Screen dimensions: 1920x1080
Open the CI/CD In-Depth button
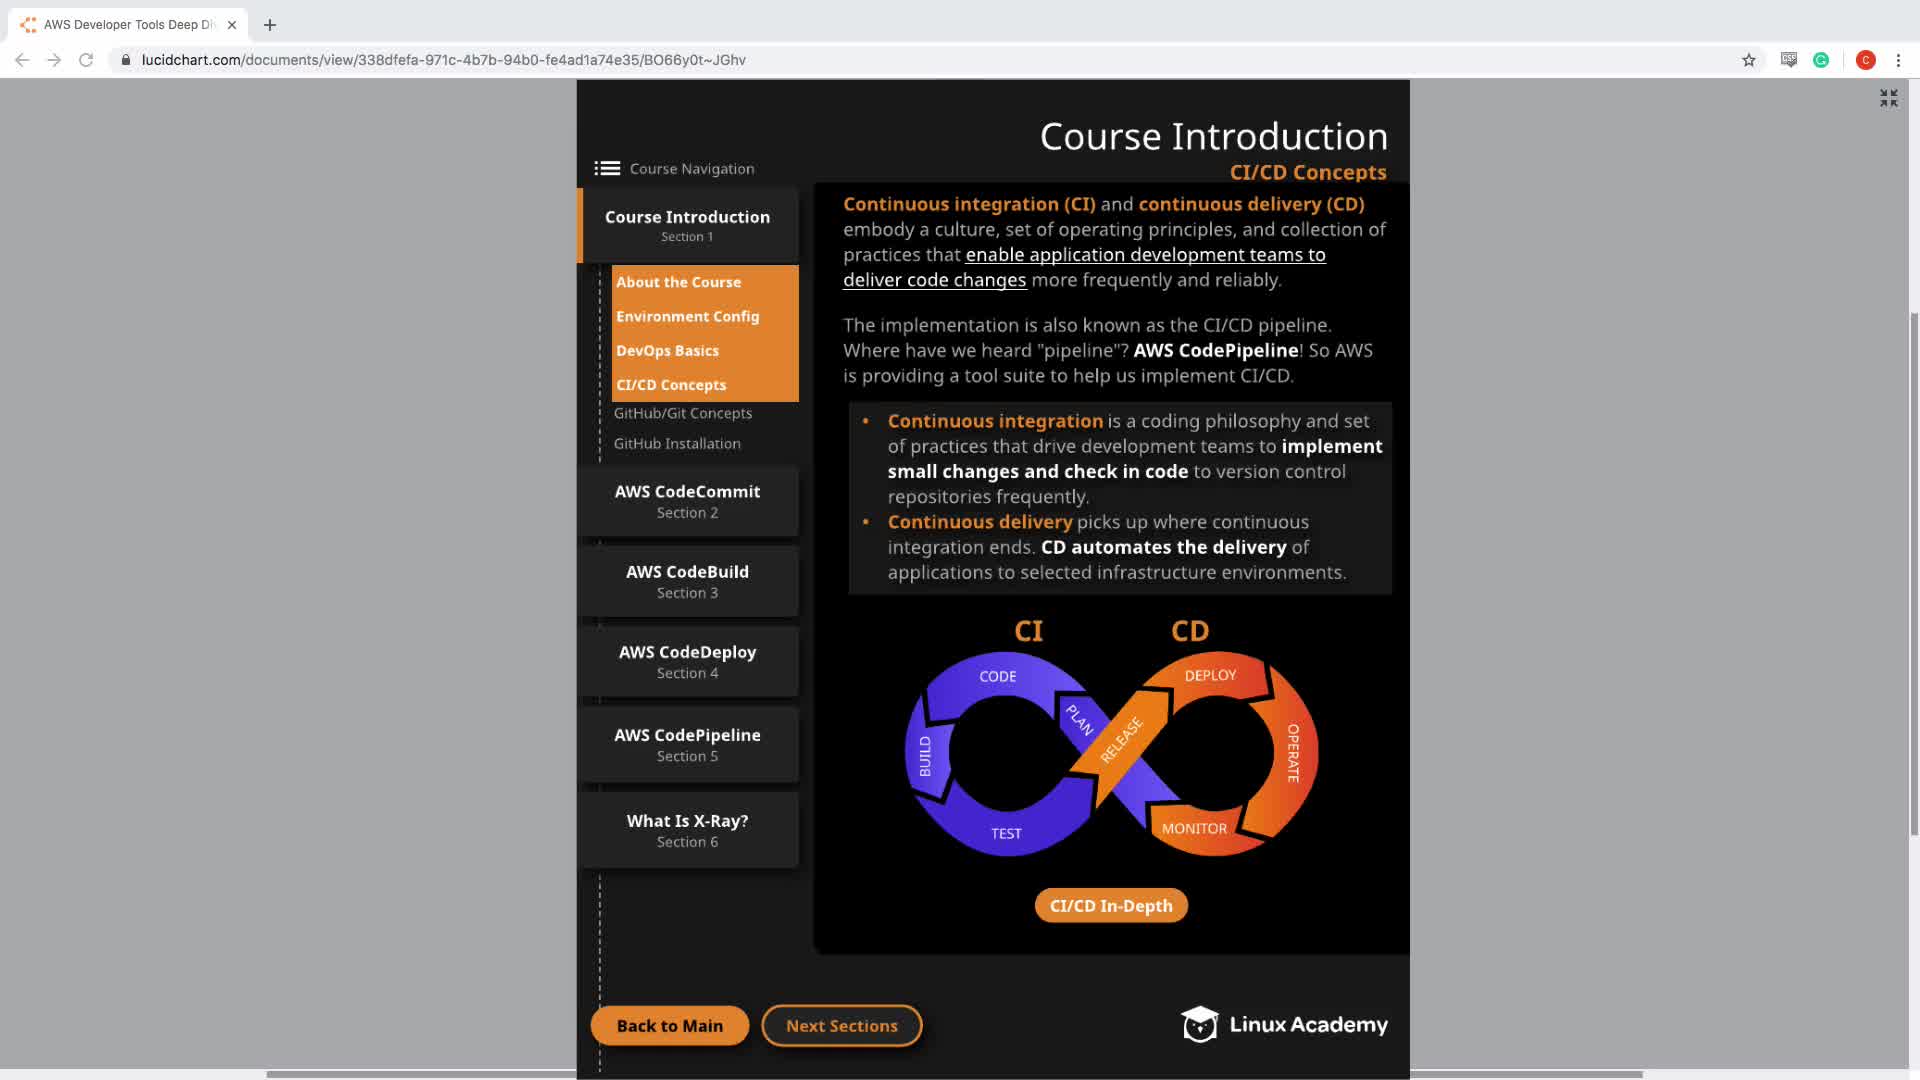(x=1110, y=905)
